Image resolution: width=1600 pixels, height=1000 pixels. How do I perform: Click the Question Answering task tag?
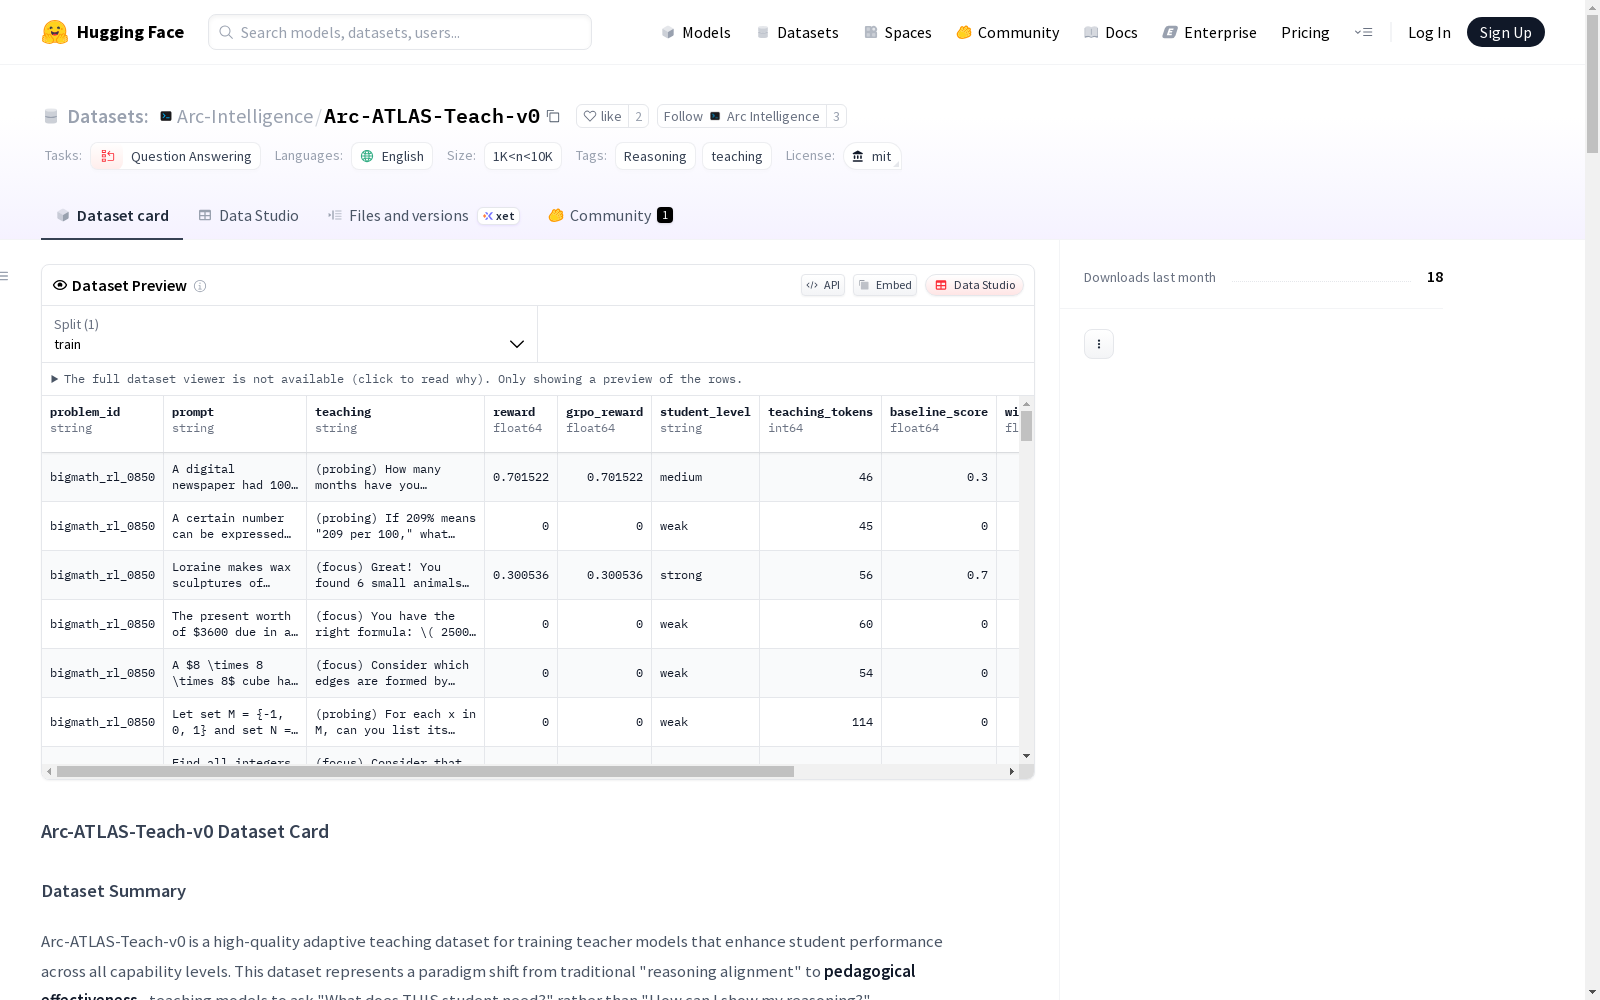click(176, 156)
